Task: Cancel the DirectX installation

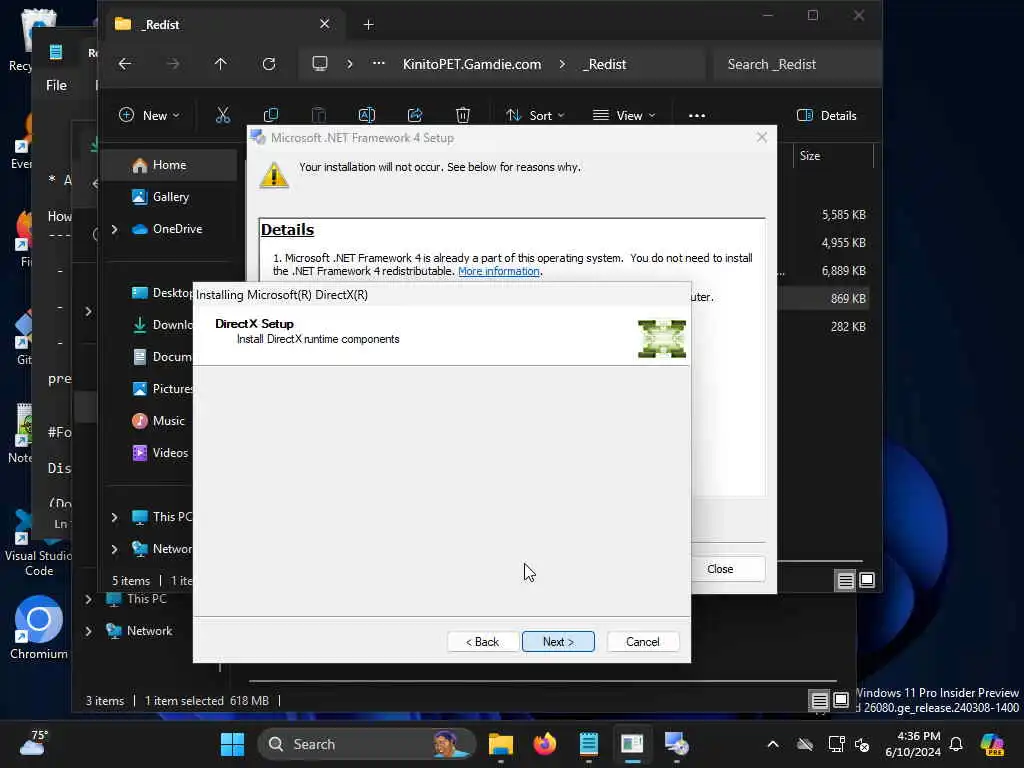Action: (643, 641)
